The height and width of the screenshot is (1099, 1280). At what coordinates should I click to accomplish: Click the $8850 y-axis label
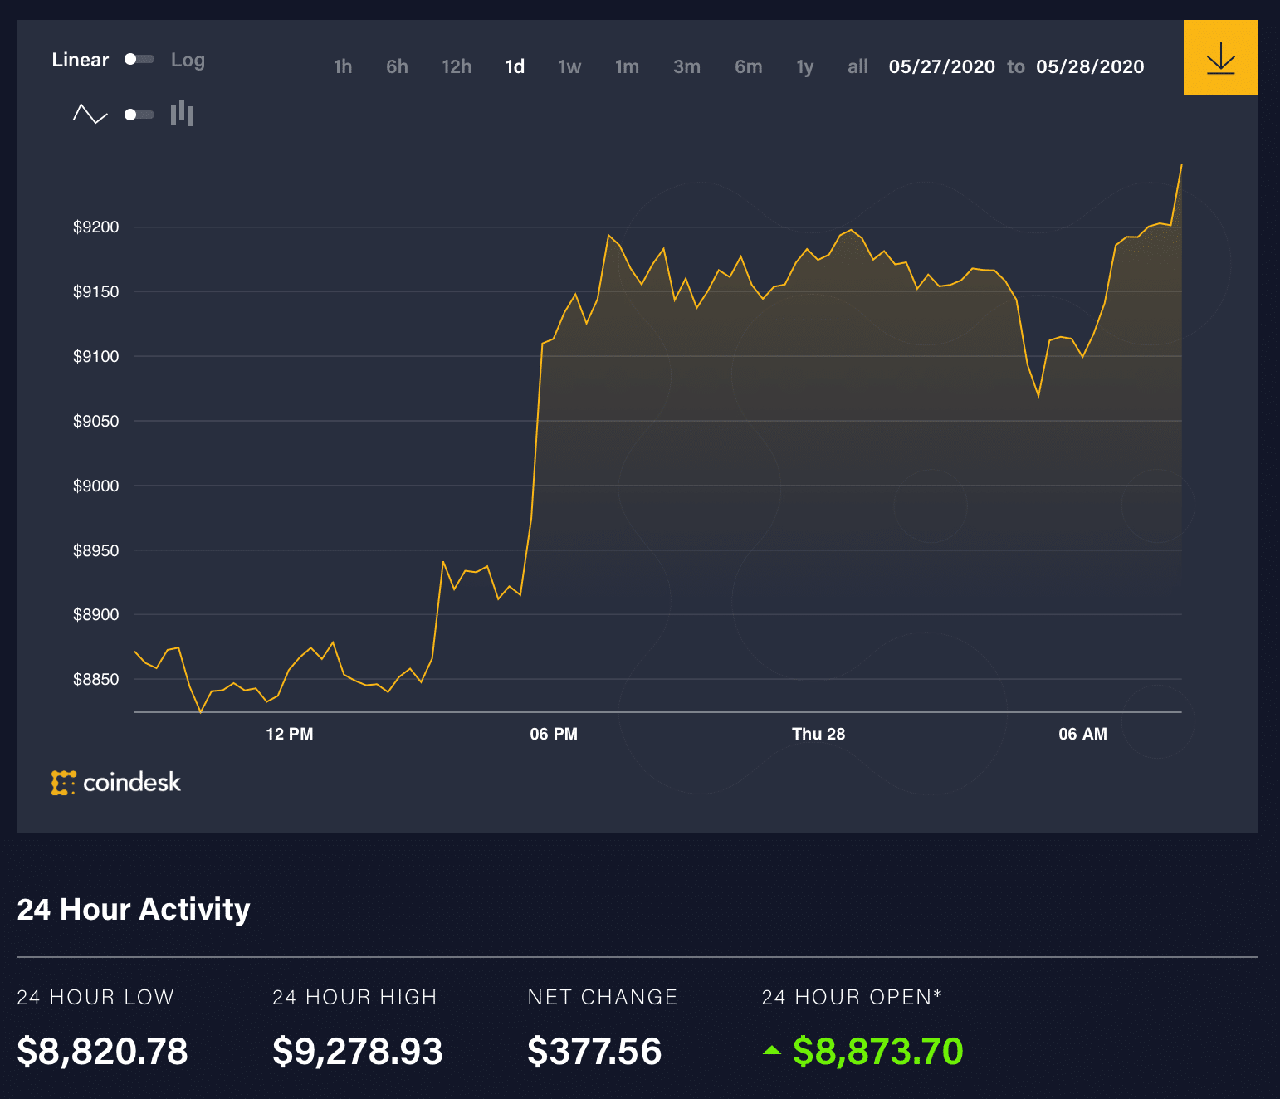point(96,679)
